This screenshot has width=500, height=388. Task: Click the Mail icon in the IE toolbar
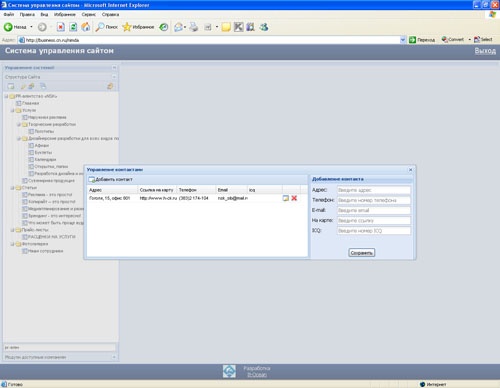(178, 27)
